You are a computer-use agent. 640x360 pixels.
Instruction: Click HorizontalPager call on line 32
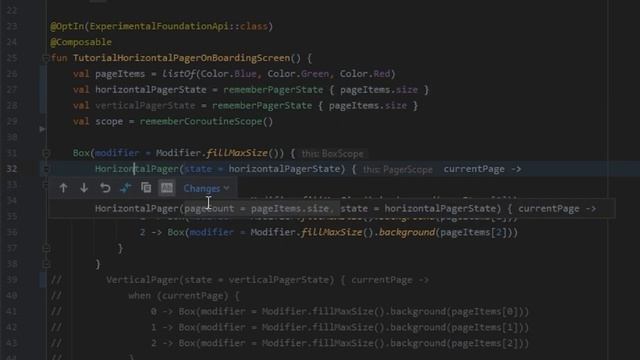[137, 169]
